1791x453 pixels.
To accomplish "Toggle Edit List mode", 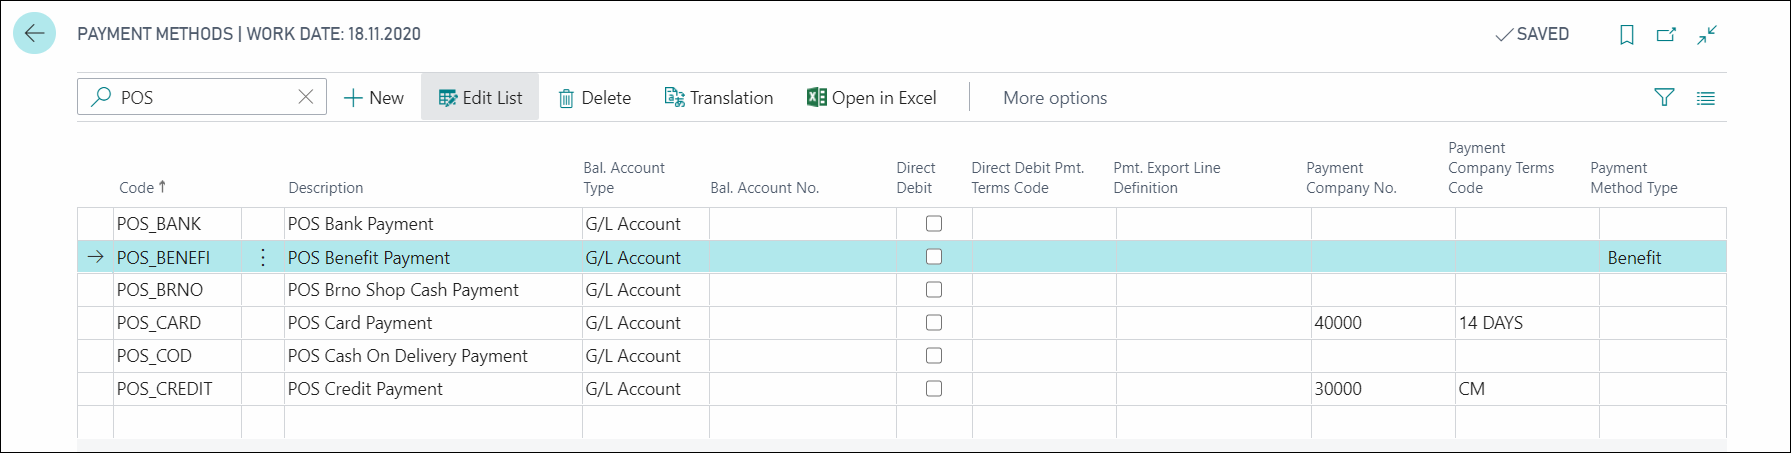I will tap(480, 97).
